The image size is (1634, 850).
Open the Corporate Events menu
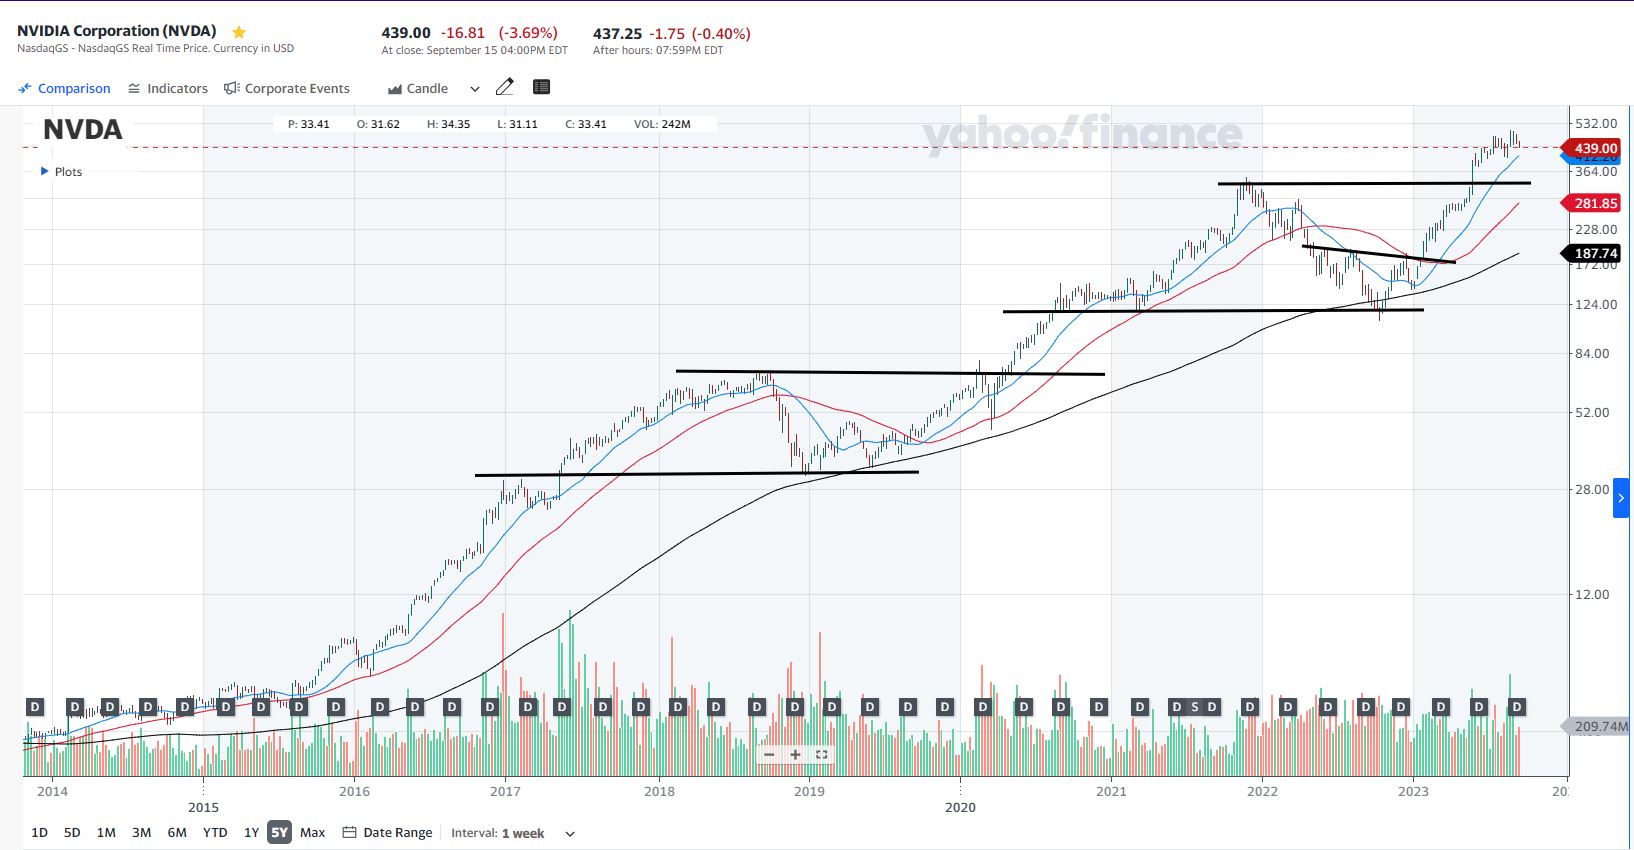[x=287, y=88]
